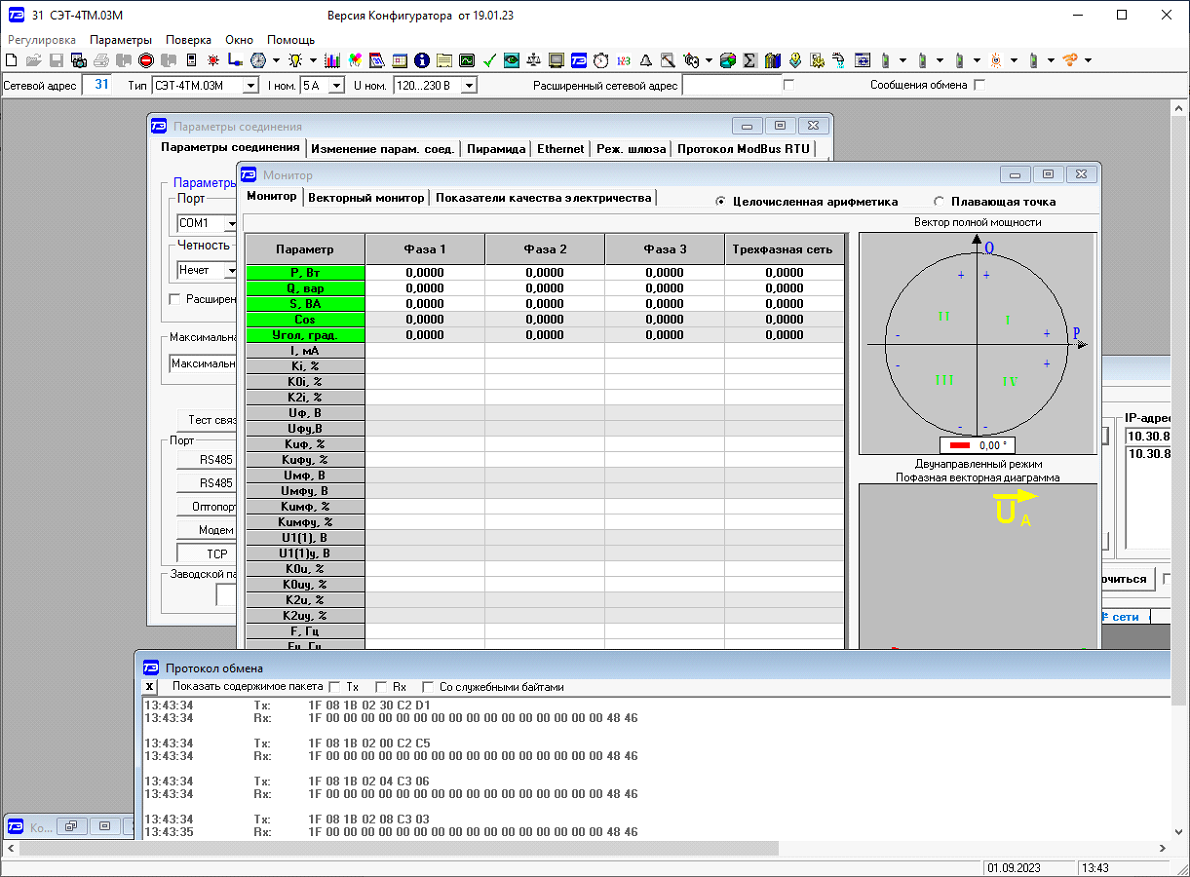Click the new document toolbar icon
The width and height of the screenshot is (1190, 877).
click(11, 60)
